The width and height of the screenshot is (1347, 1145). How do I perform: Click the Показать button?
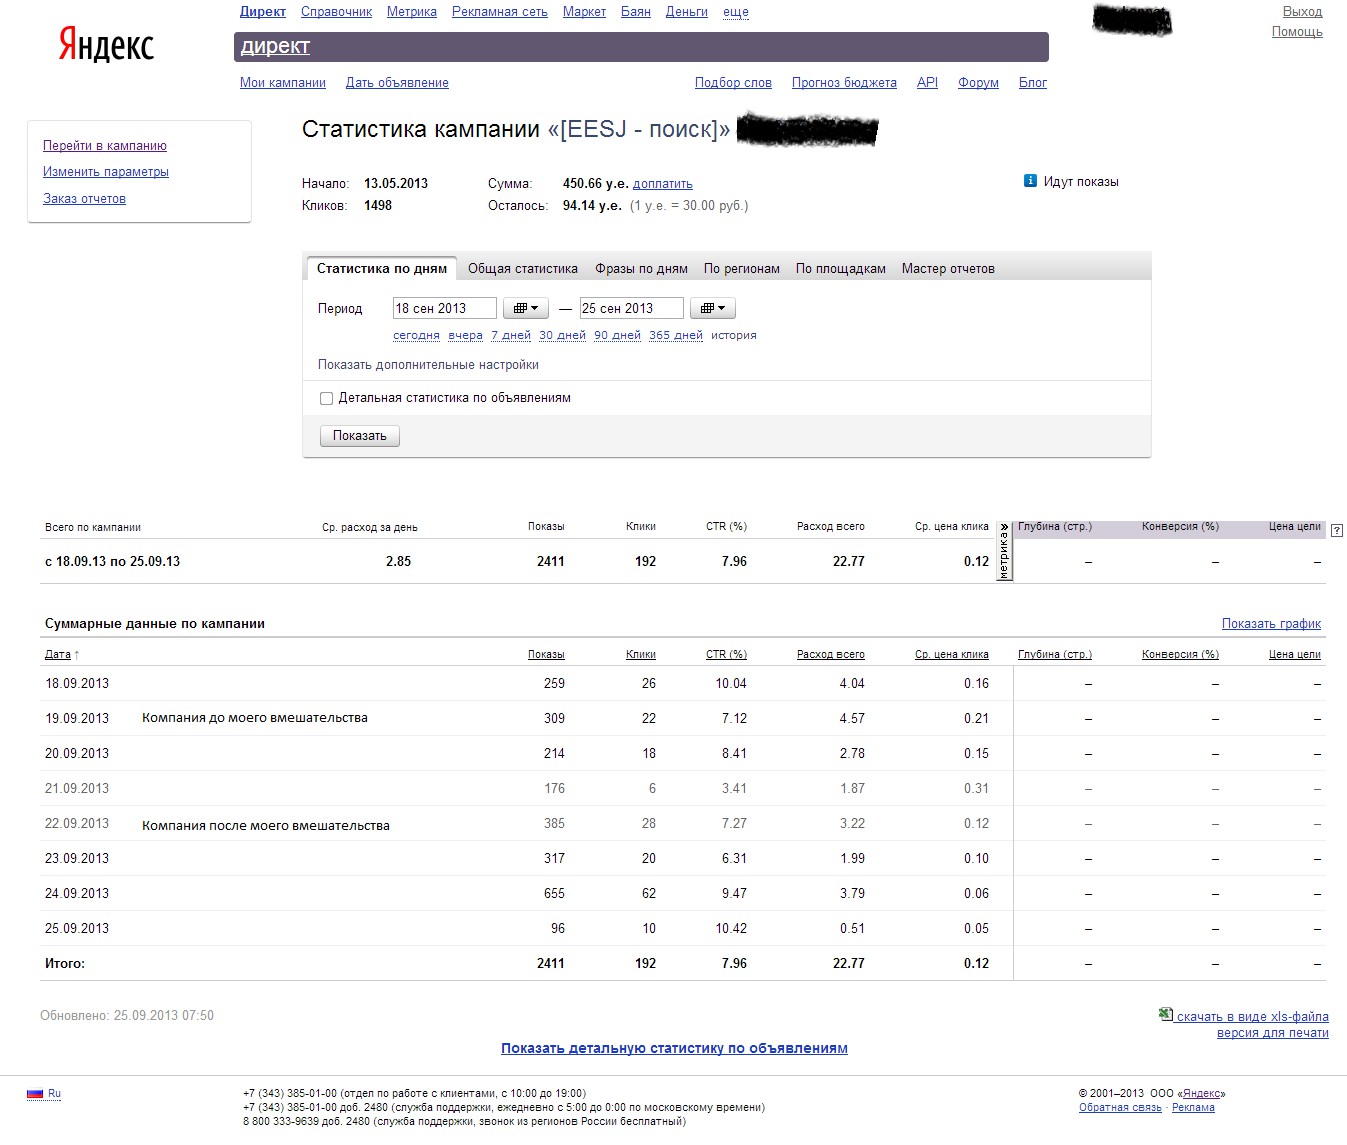pos(360,436)
